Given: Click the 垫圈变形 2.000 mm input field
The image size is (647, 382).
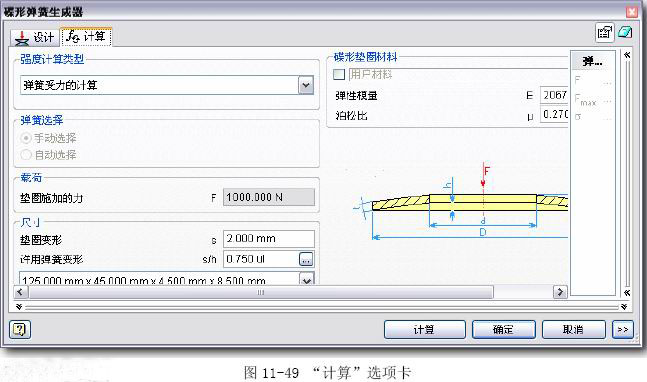Looking at the screenshot, I should (x=269, y=239).
